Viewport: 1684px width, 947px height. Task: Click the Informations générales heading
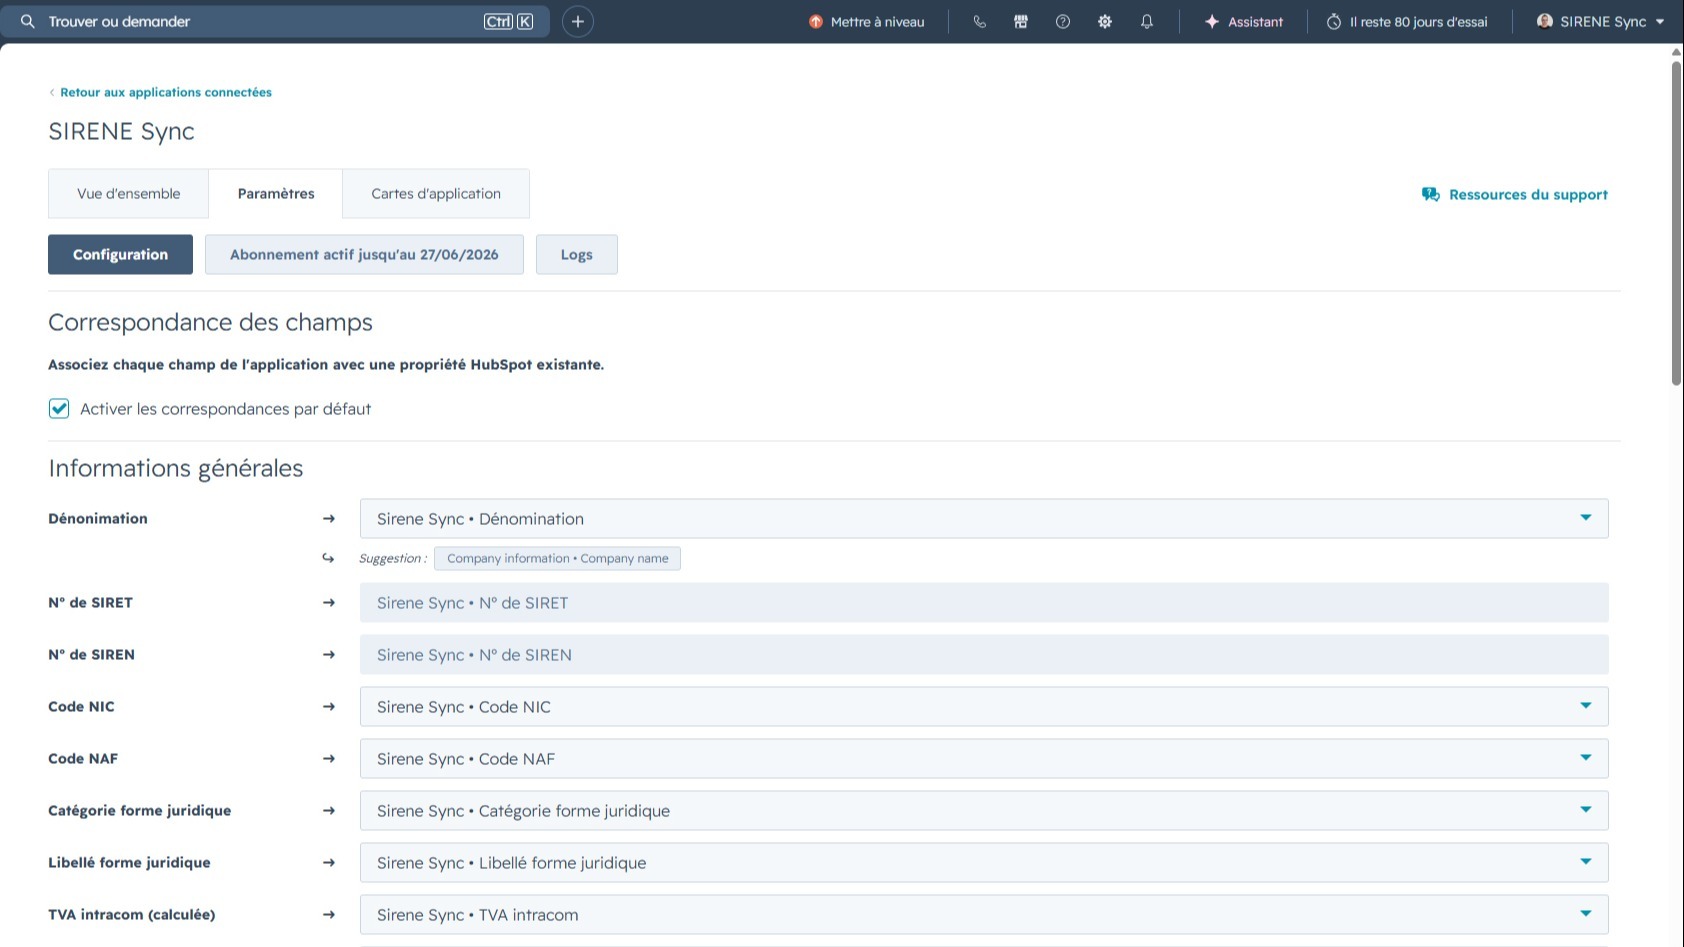coord(175,468)
